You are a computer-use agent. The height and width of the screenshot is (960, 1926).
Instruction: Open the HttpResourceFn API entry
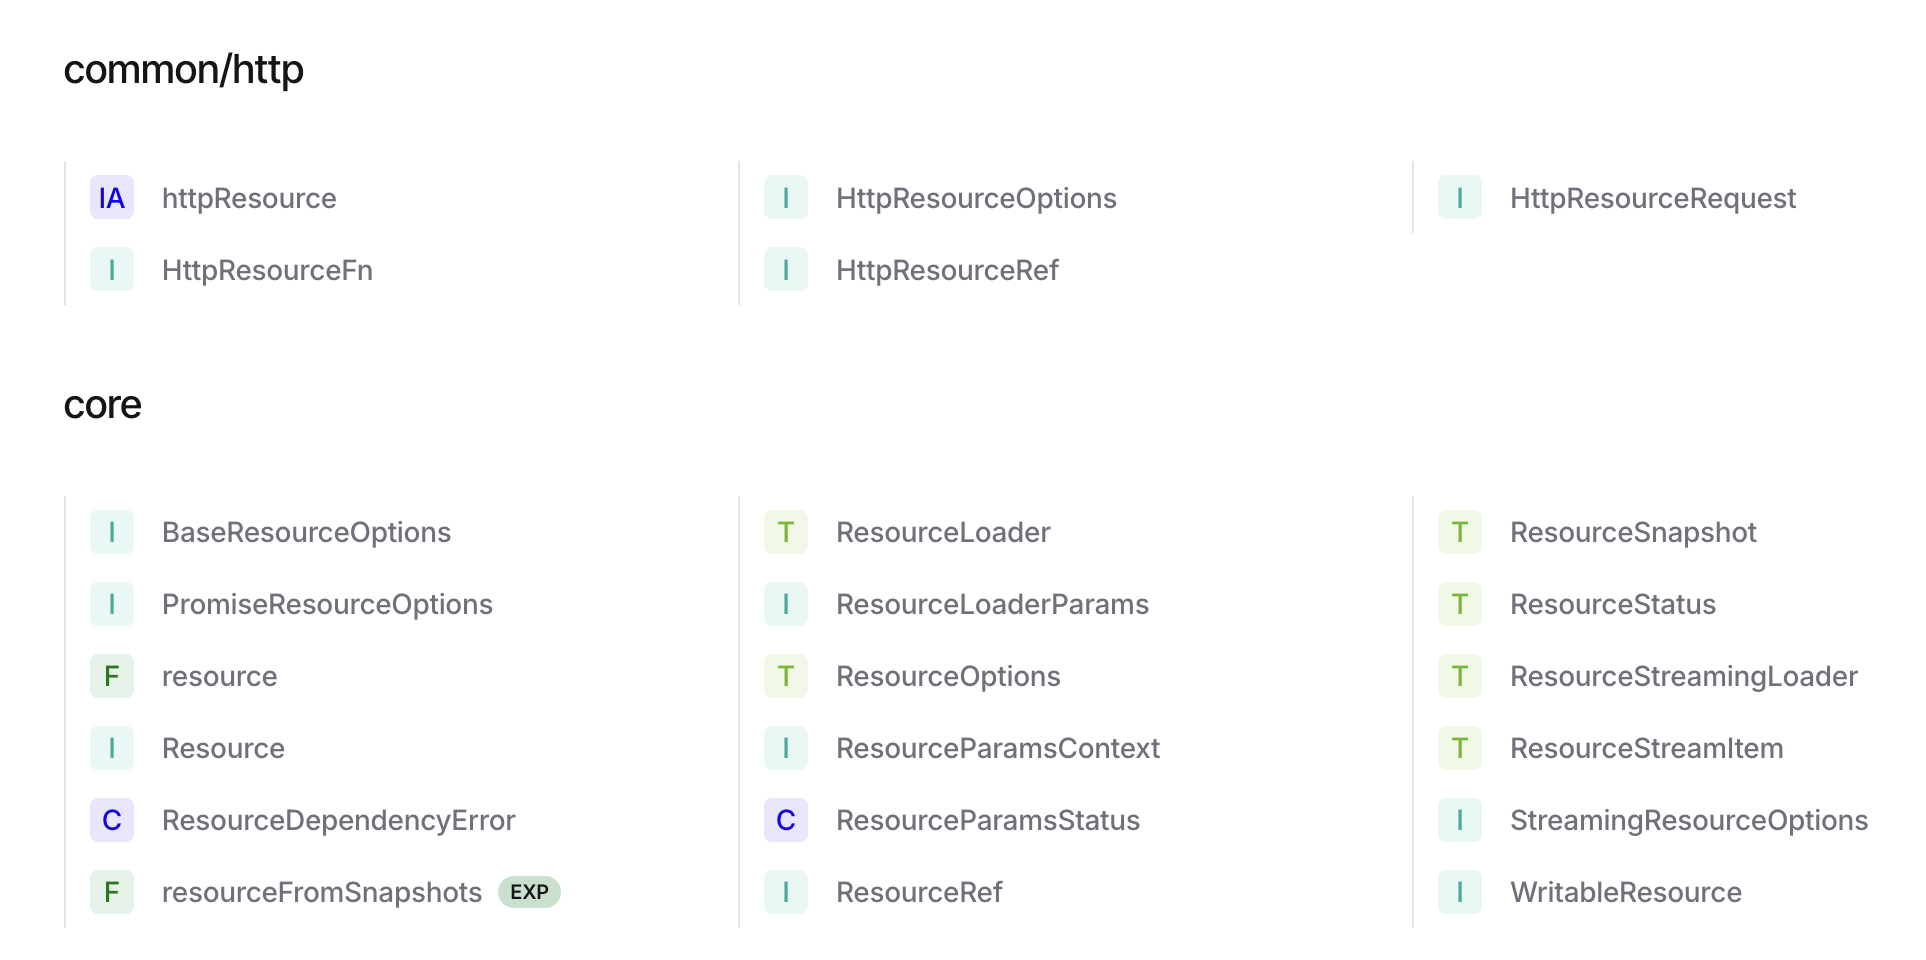267,270
